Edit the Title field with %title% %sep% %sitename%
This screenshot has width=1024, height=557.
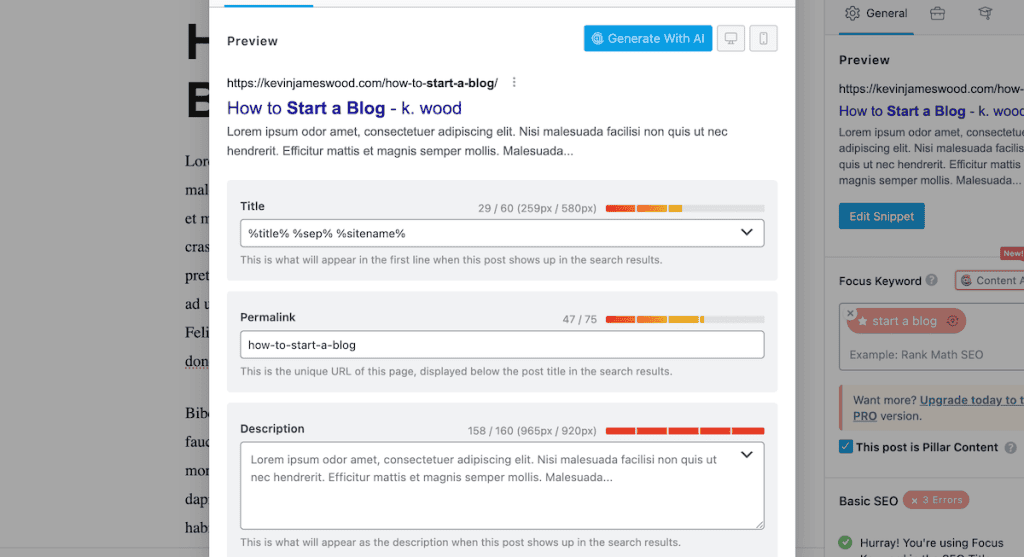click(502, 233)
